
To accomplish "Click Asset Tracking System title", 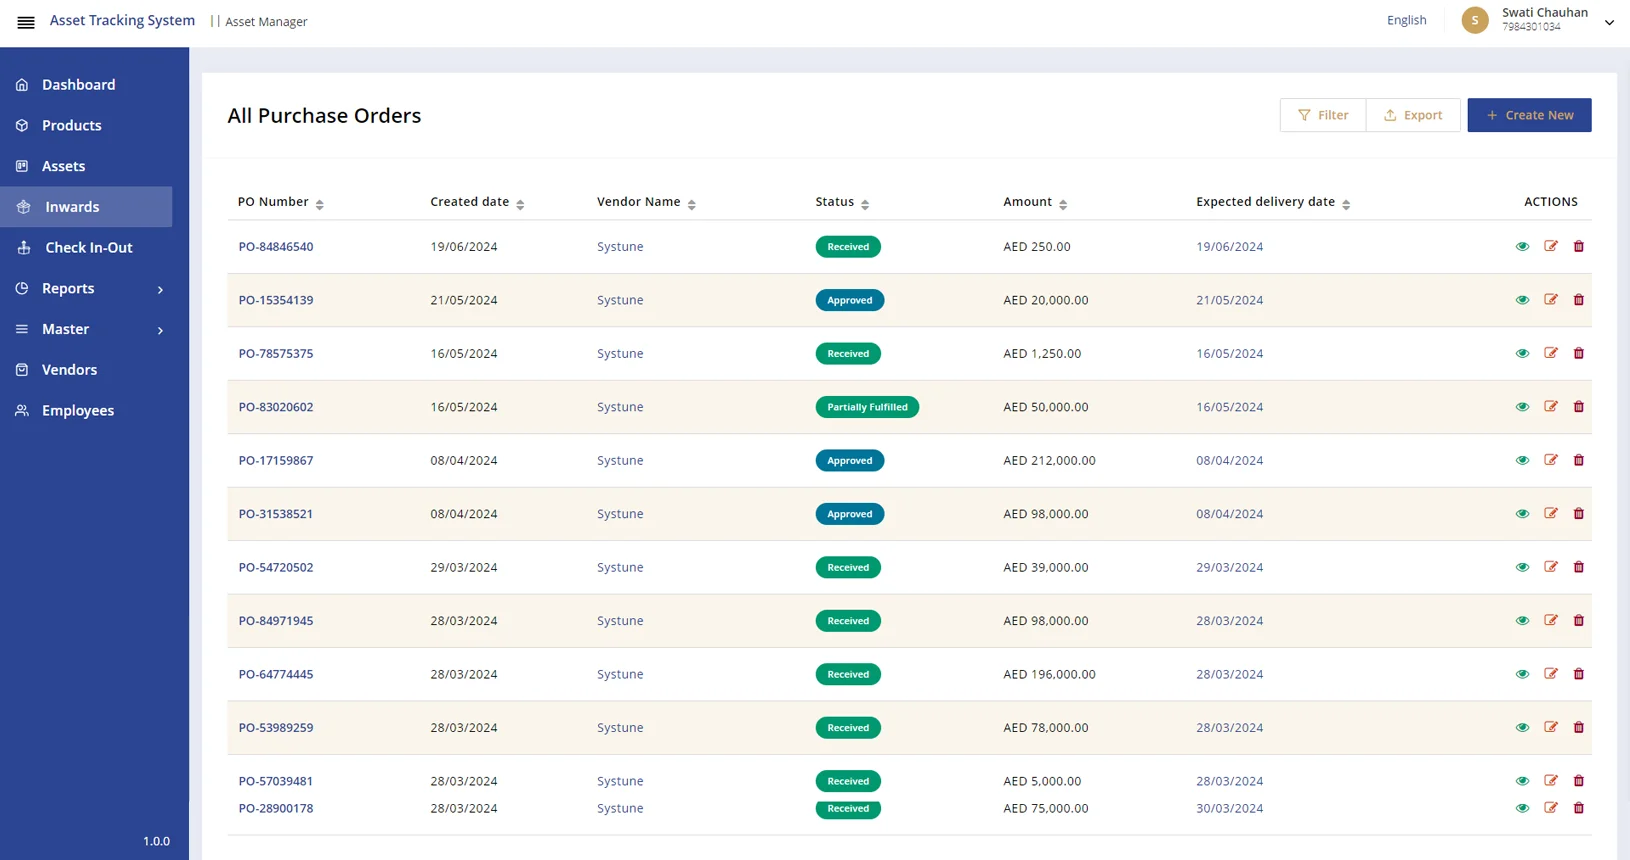I will click(122, 20).
